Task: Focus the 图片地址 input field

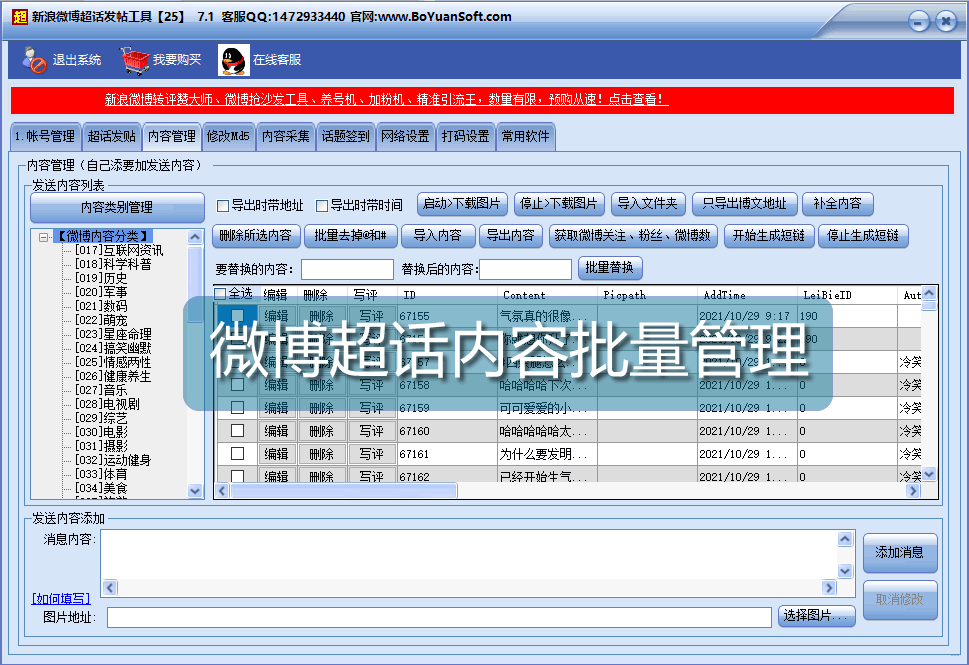Action: [x=439, y=617]
